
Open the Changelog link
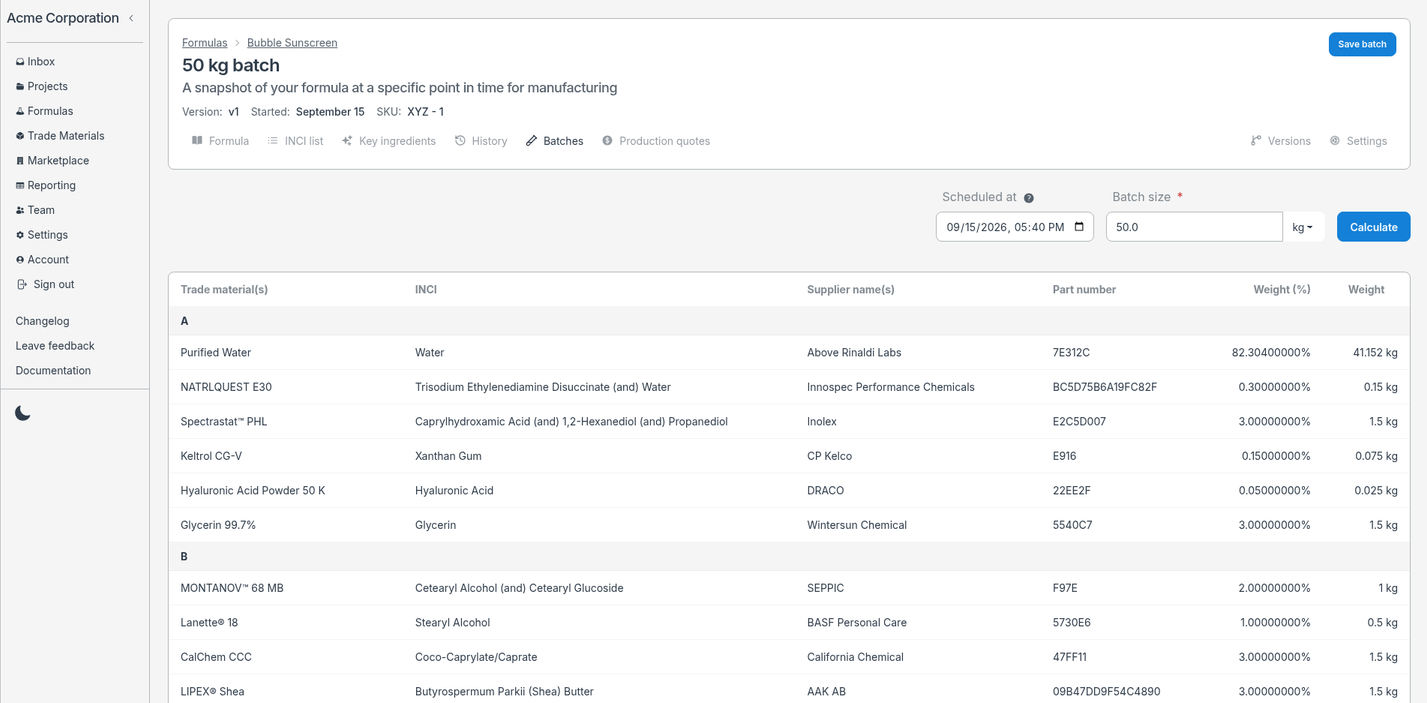[x=43, y=321]
